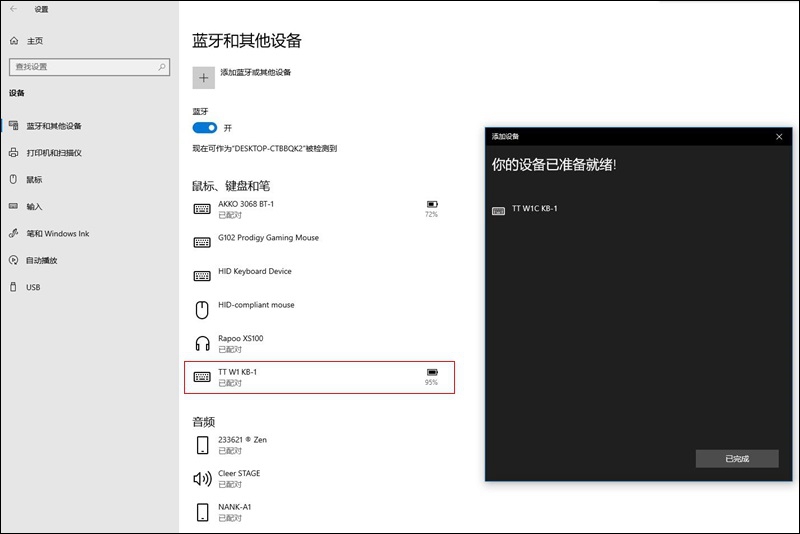Image resolution: width=800 pixels, height=534 pixels.
Task: Select G102 Prodigy Gaming Mouse entry
Action: 319,242
